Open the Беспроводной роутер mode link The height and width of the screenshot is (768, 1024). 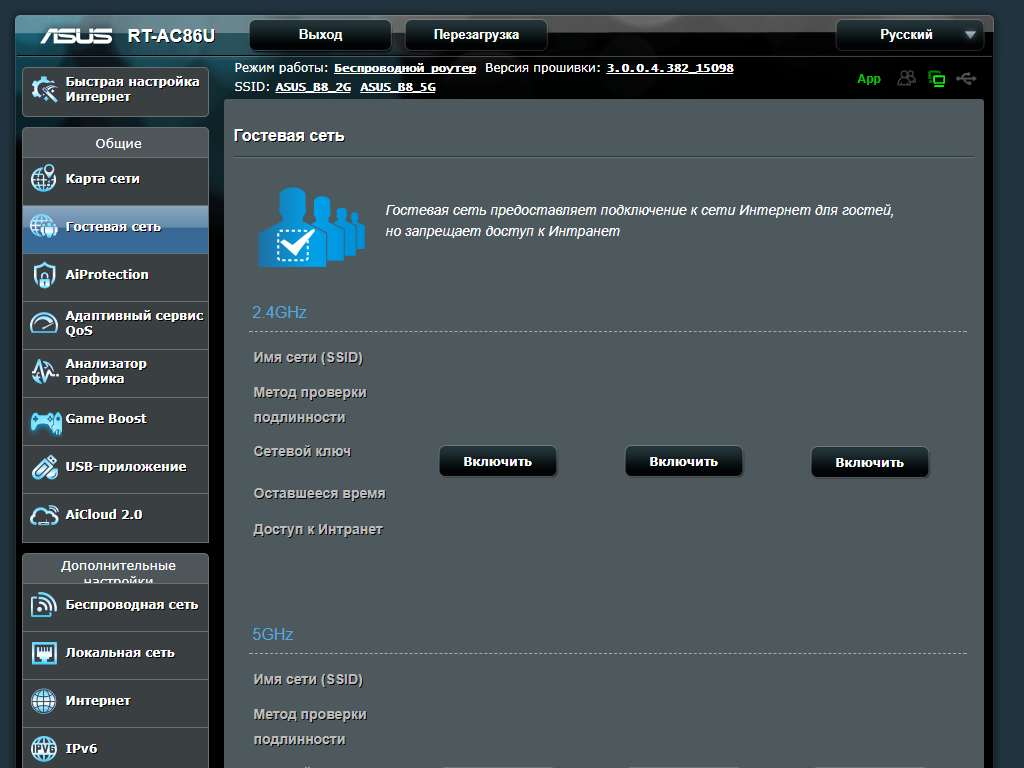[x=405, y=68]
